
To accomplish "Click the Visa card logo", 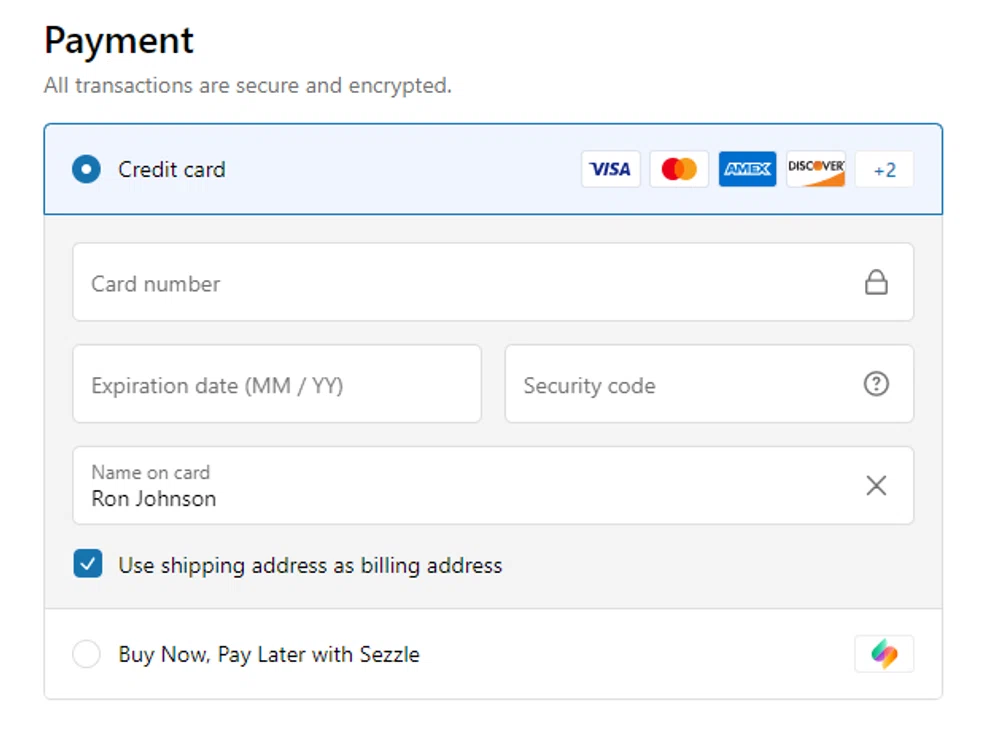I will [610, 169].
